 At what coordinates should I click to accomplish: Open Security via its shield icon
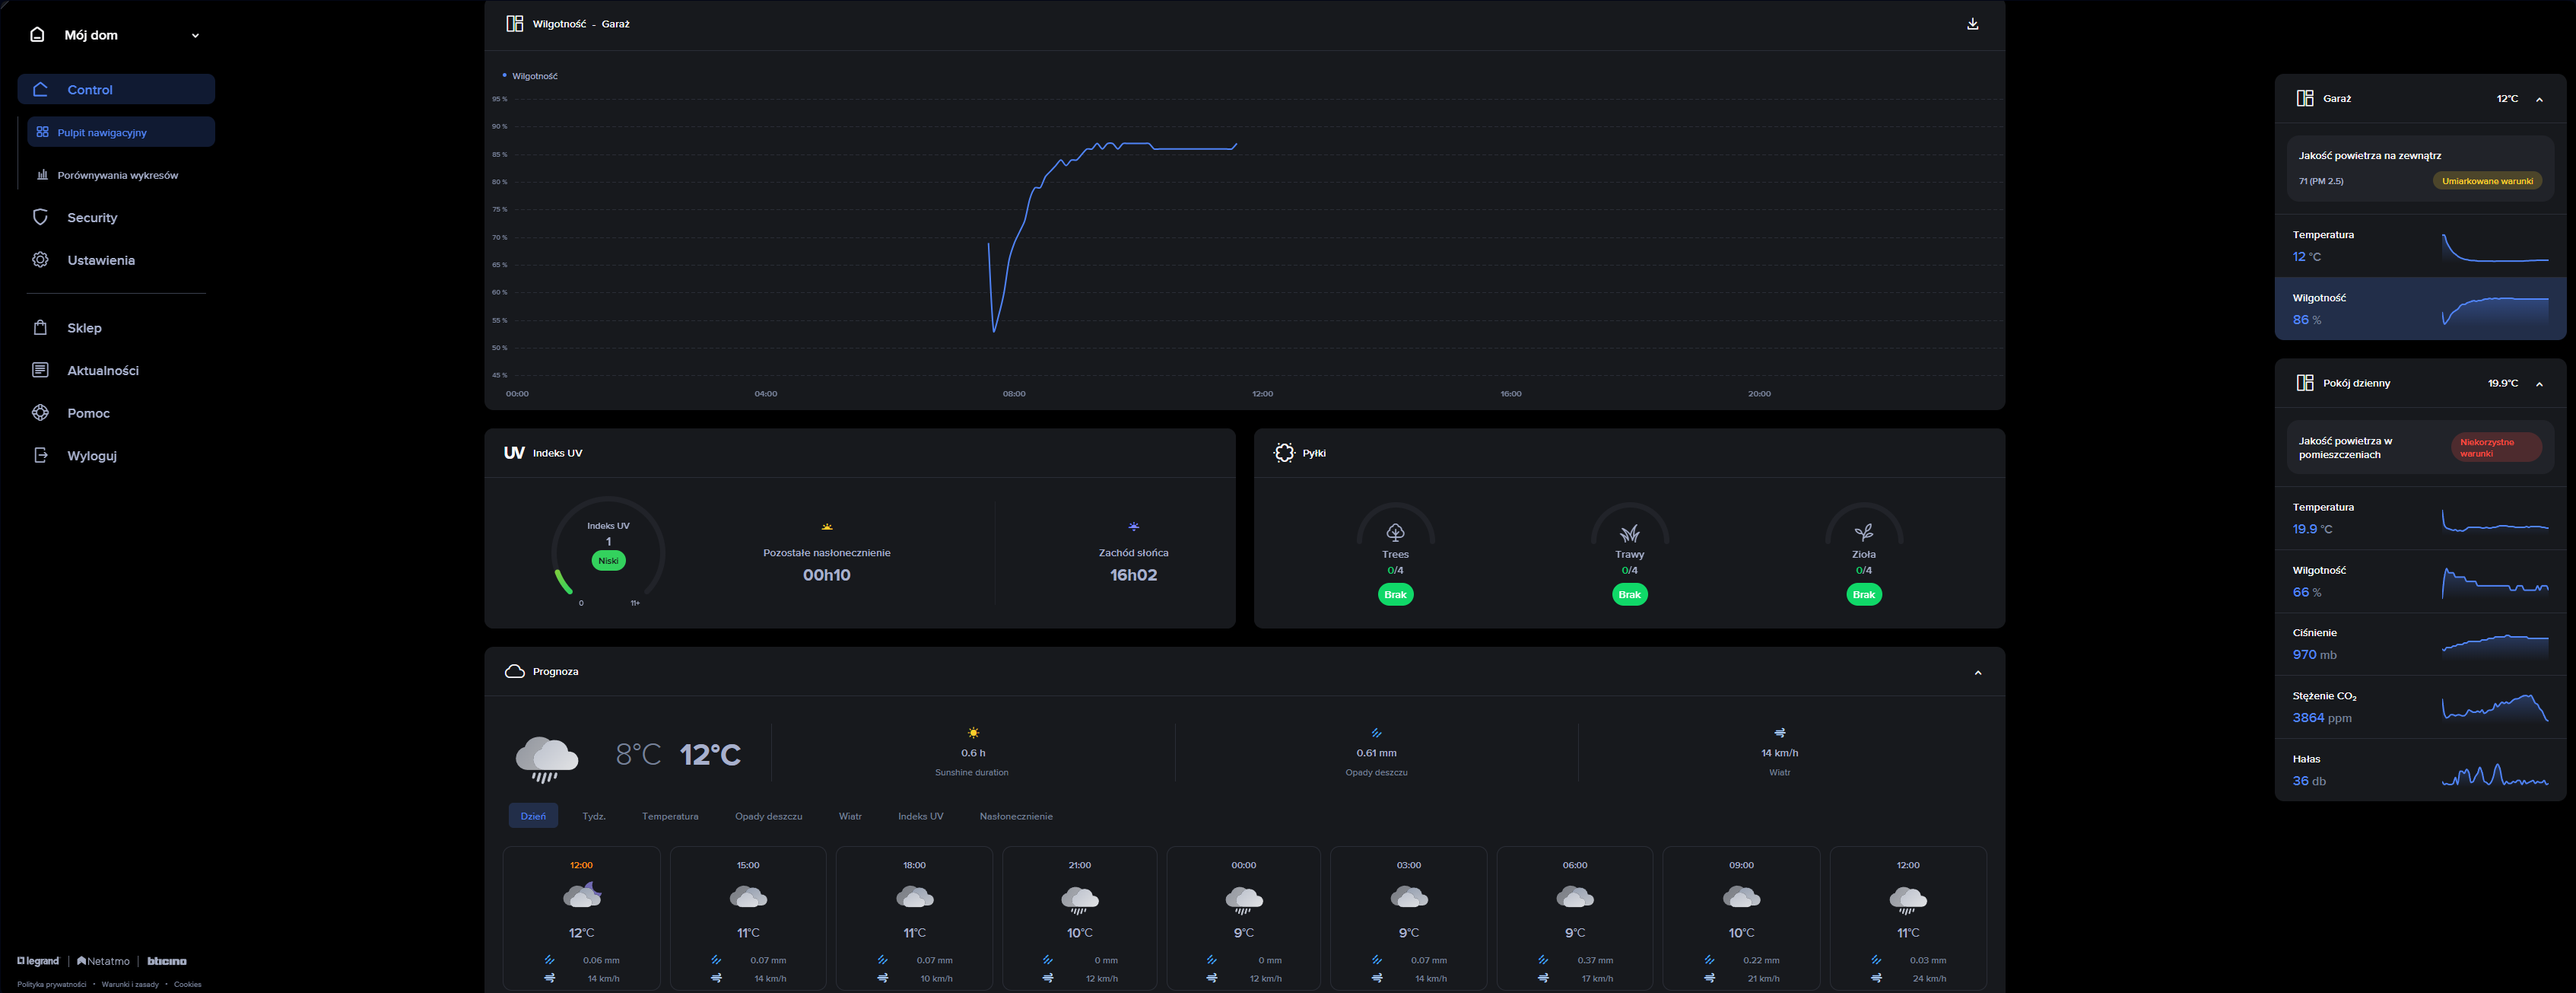40,217
